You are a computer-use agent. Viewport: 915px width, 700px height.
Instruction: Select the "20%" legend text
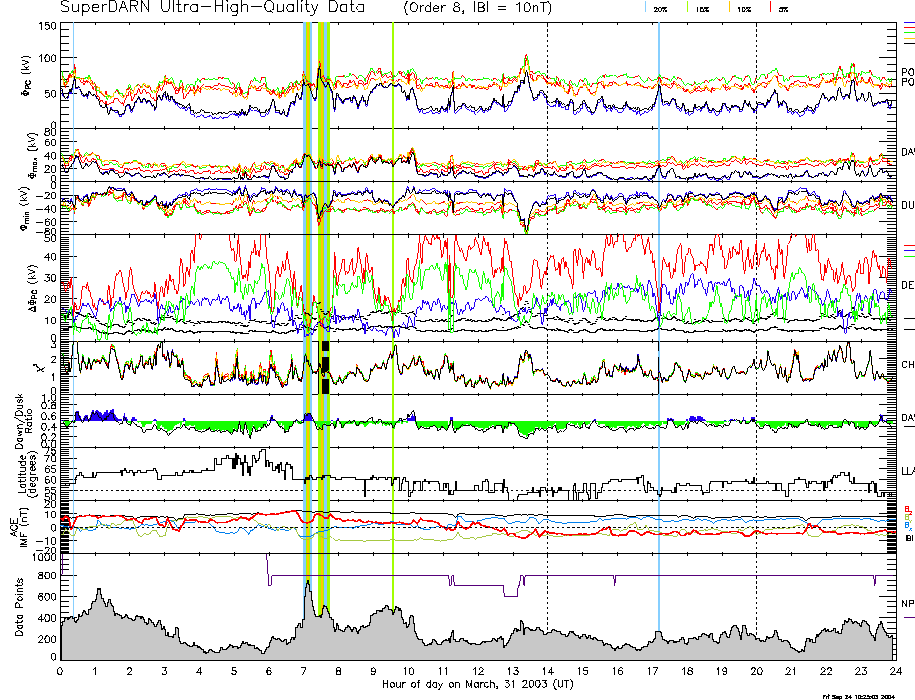pyautogui.click(x=661, y=9)
